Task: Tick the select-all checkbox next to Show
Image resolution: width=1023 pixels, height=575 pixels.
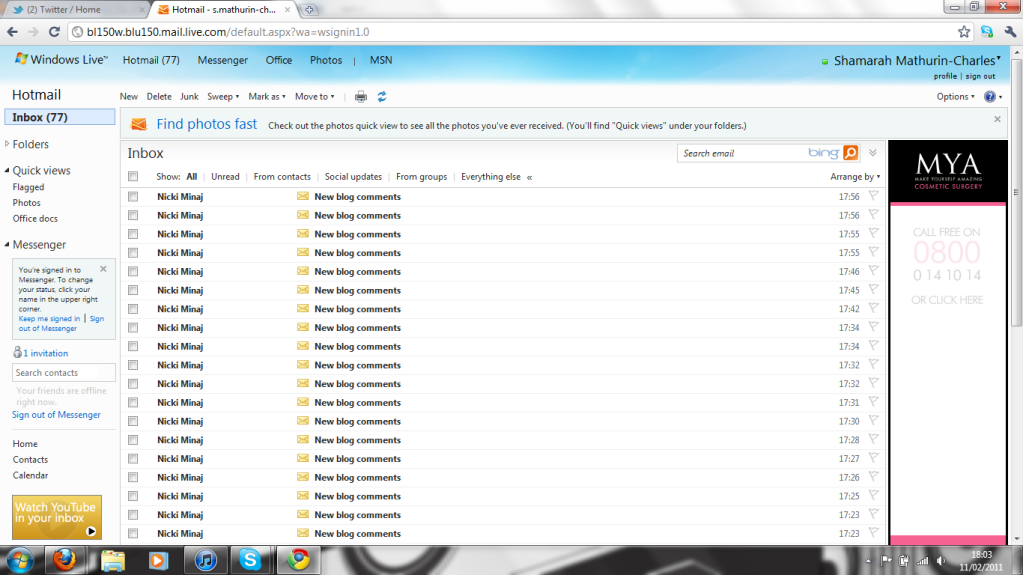Action: coord(133,176)
